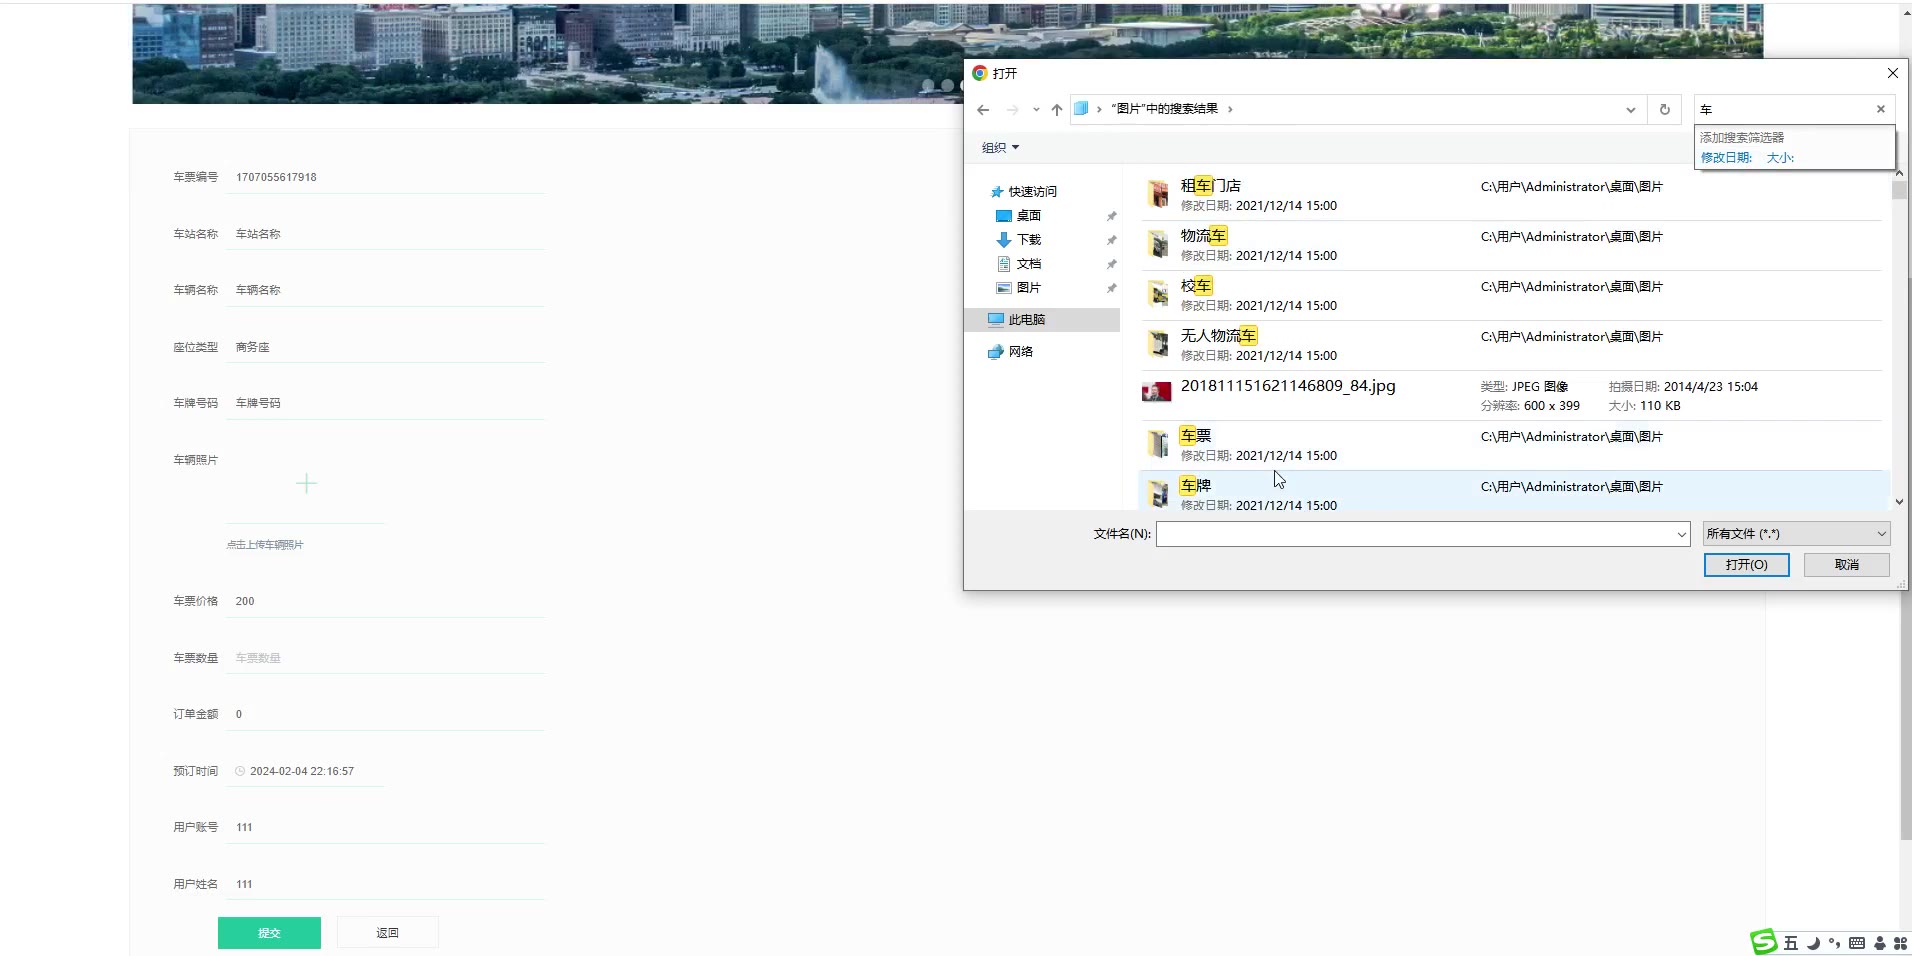Toggle the input method moon icon
The height and width of the screenshot is (956, 1912).
[x=1813, y=943]
